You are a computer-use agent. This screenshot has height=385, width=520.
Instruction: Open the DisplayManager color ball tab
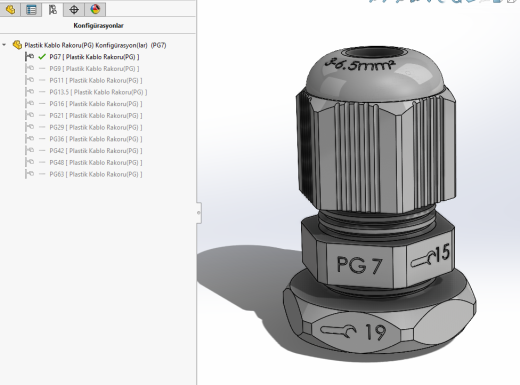coord(95,9)
